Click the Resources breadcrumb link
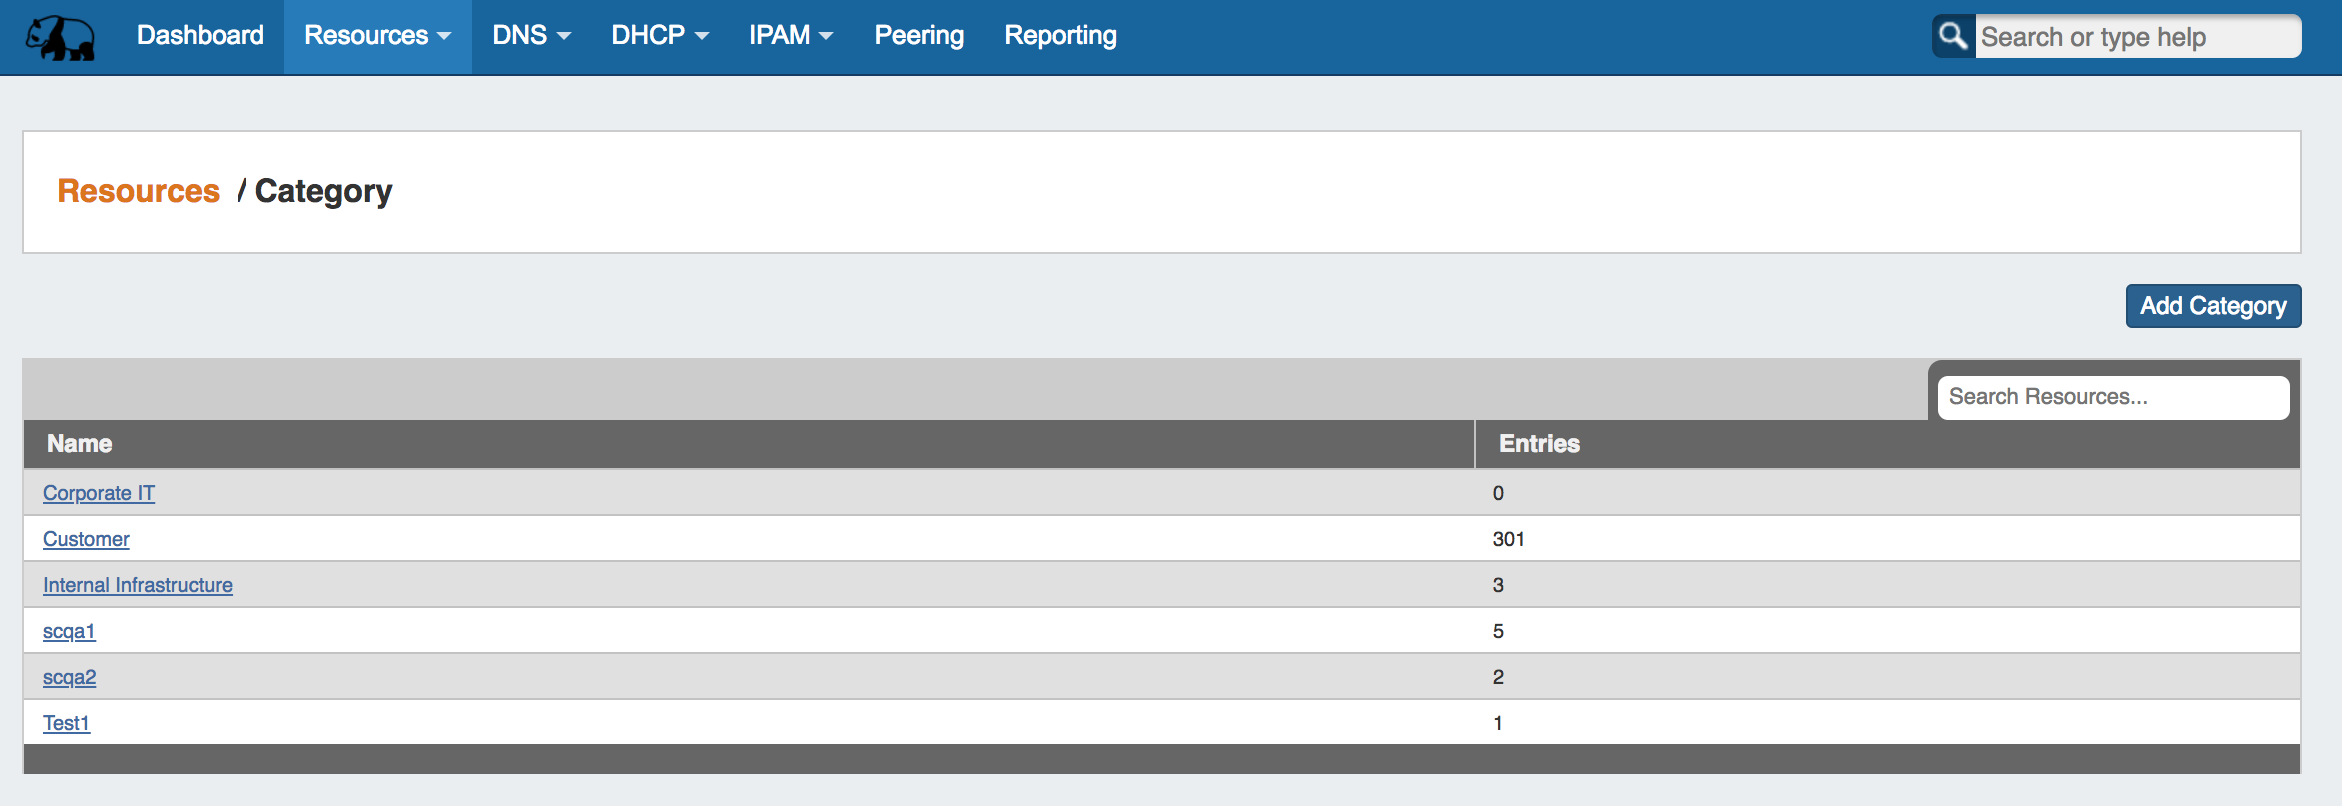 click(138, 191)
